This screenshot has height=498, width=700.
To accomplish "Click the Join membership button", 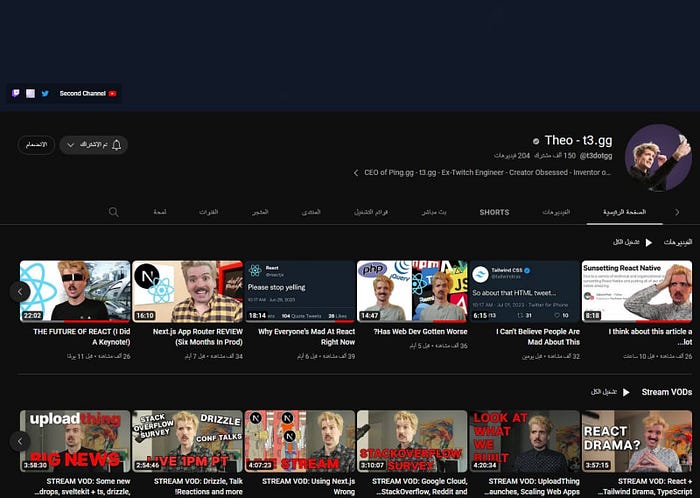I will [36, 145].
